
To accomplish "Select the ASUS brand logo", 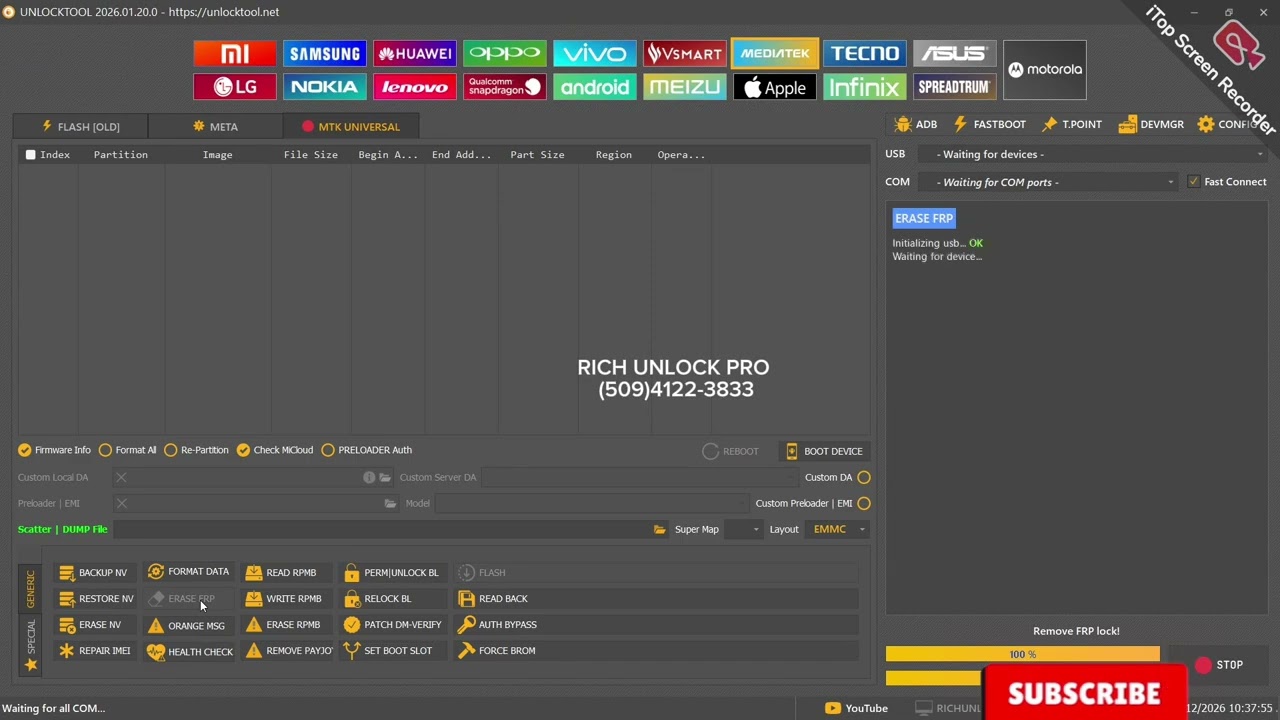I will tap(954, 54).
